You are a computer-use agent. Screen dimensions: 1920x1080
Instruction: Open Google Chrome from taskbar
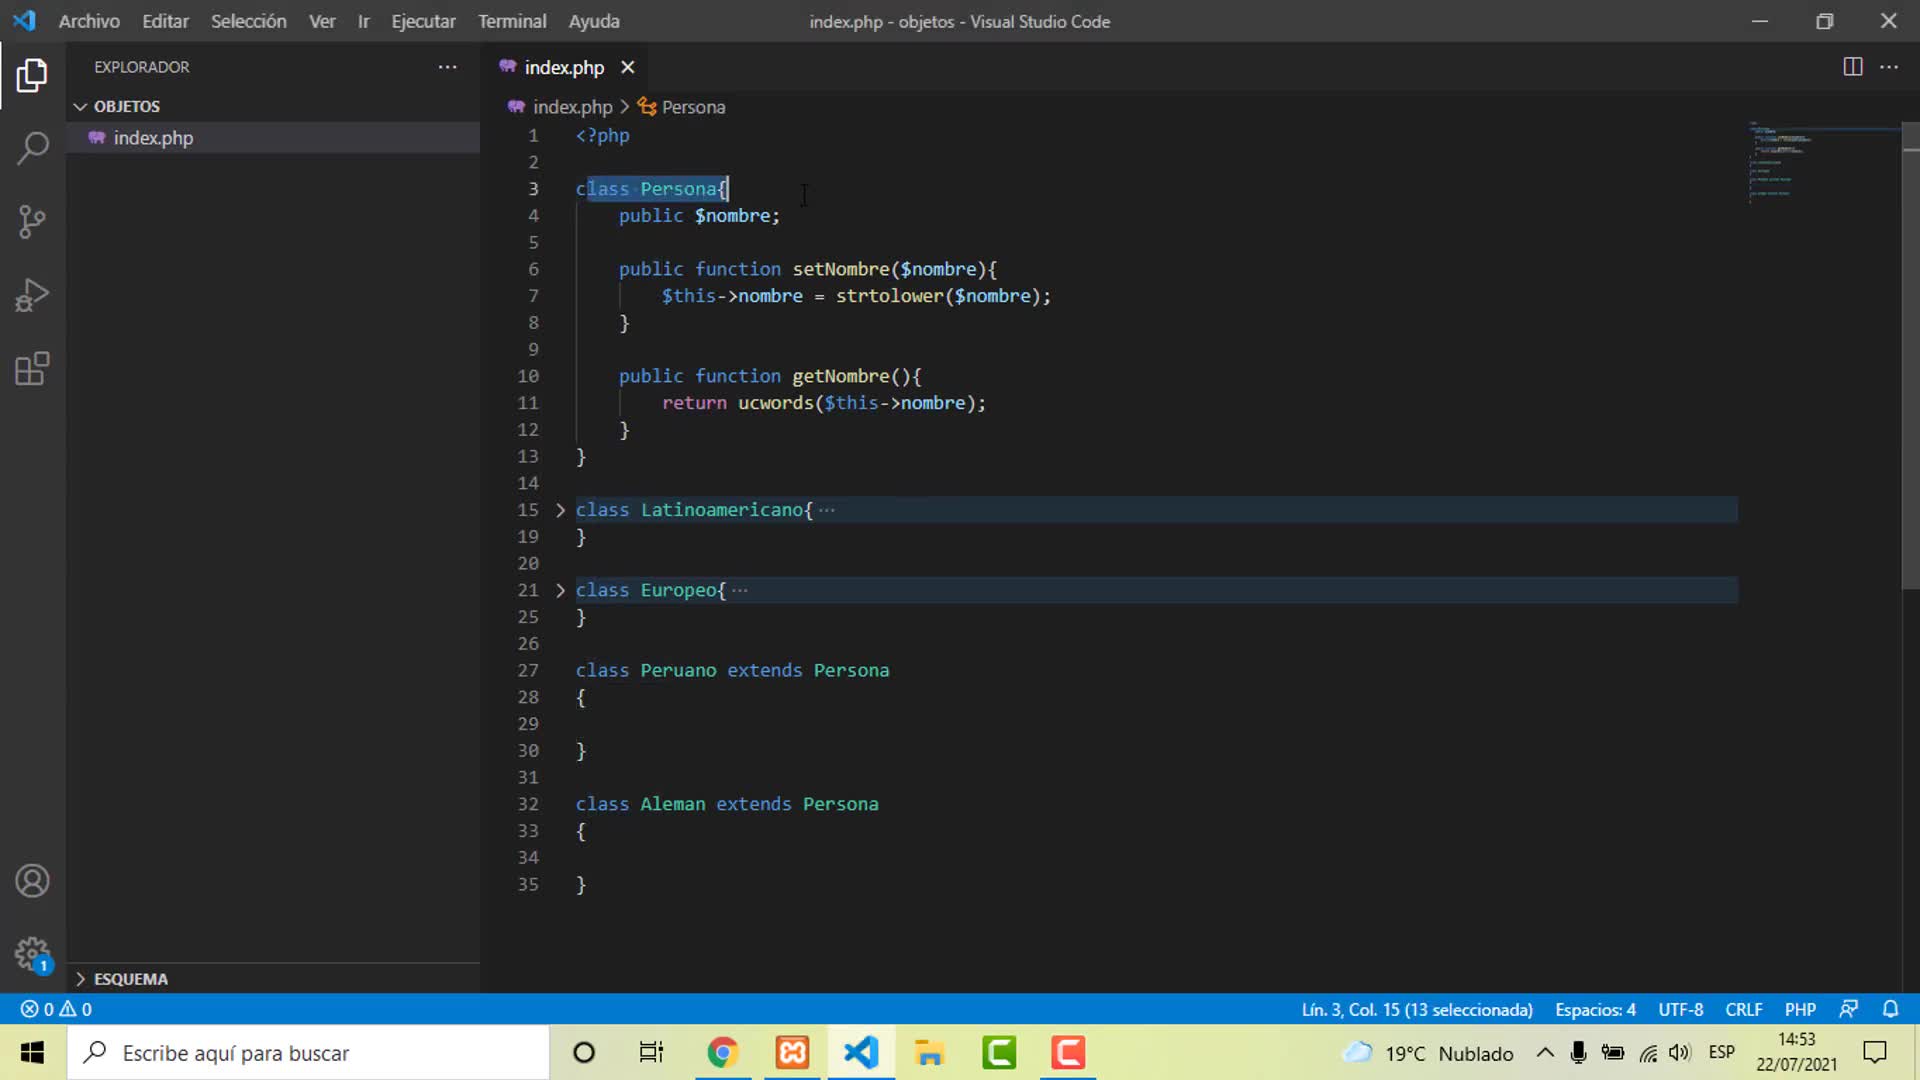723,1053
